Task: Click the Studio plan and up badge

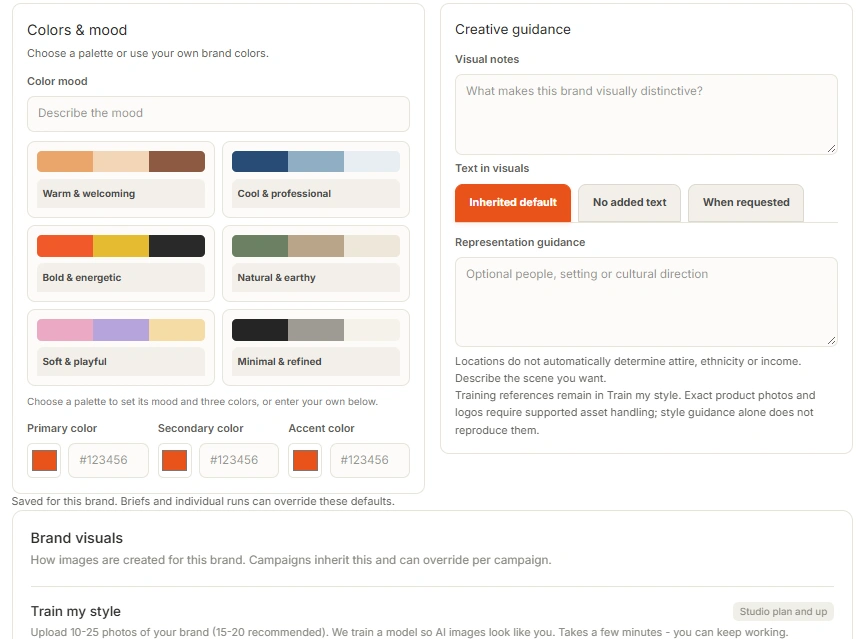Action: point(783,611)
